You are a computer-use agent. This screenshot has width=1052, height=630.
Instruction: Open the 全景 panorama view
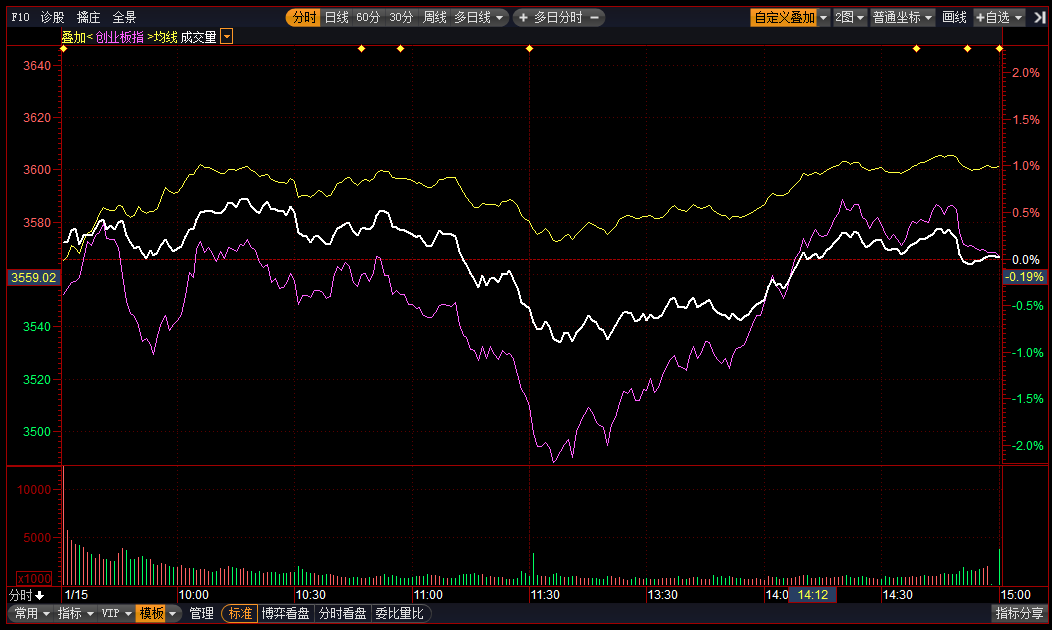124,17
